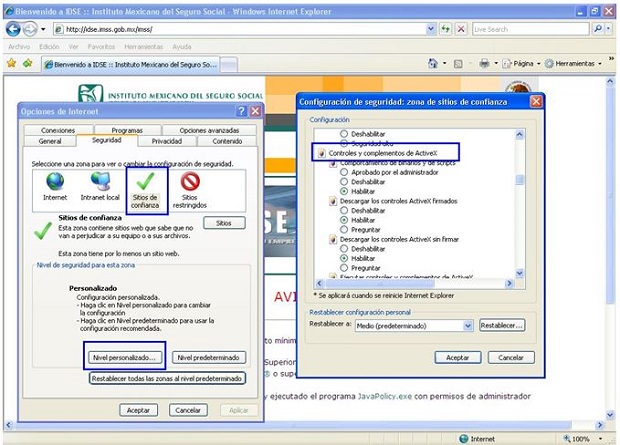Image resolution: width=620 pixels, height=445 pixels.
Task: Click the RSS feeds icon
Action: [458, 64]
